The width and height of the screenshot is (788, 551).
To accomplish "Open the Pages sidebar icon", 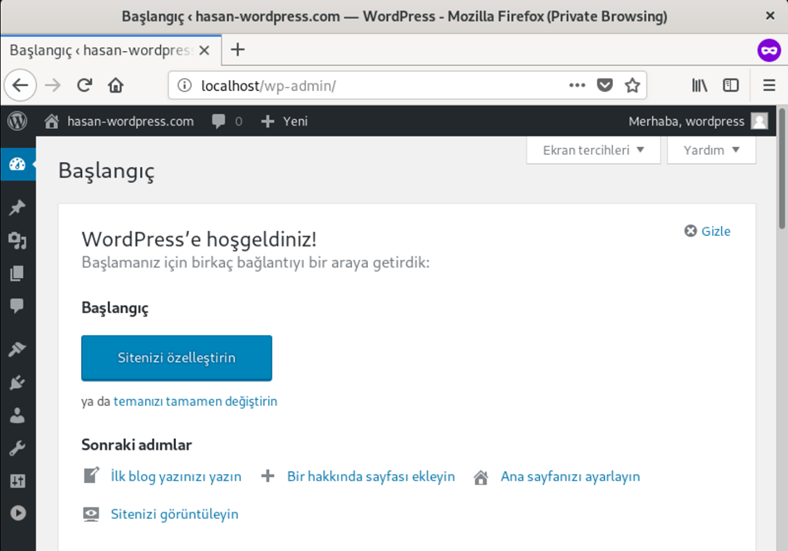I will (x=18, y=273).
